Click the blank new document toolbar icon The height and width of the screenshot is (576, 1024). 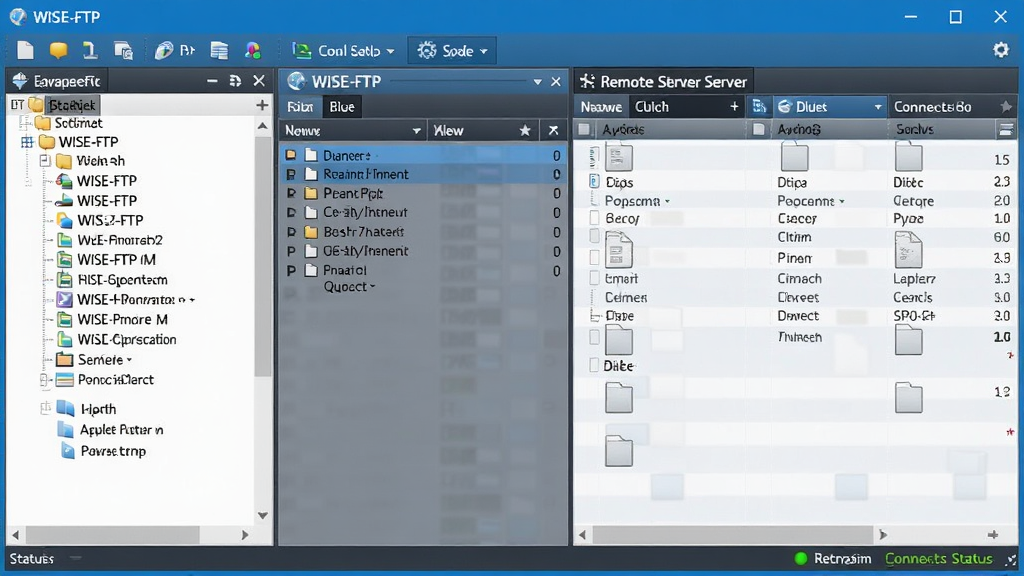[25, 50]
